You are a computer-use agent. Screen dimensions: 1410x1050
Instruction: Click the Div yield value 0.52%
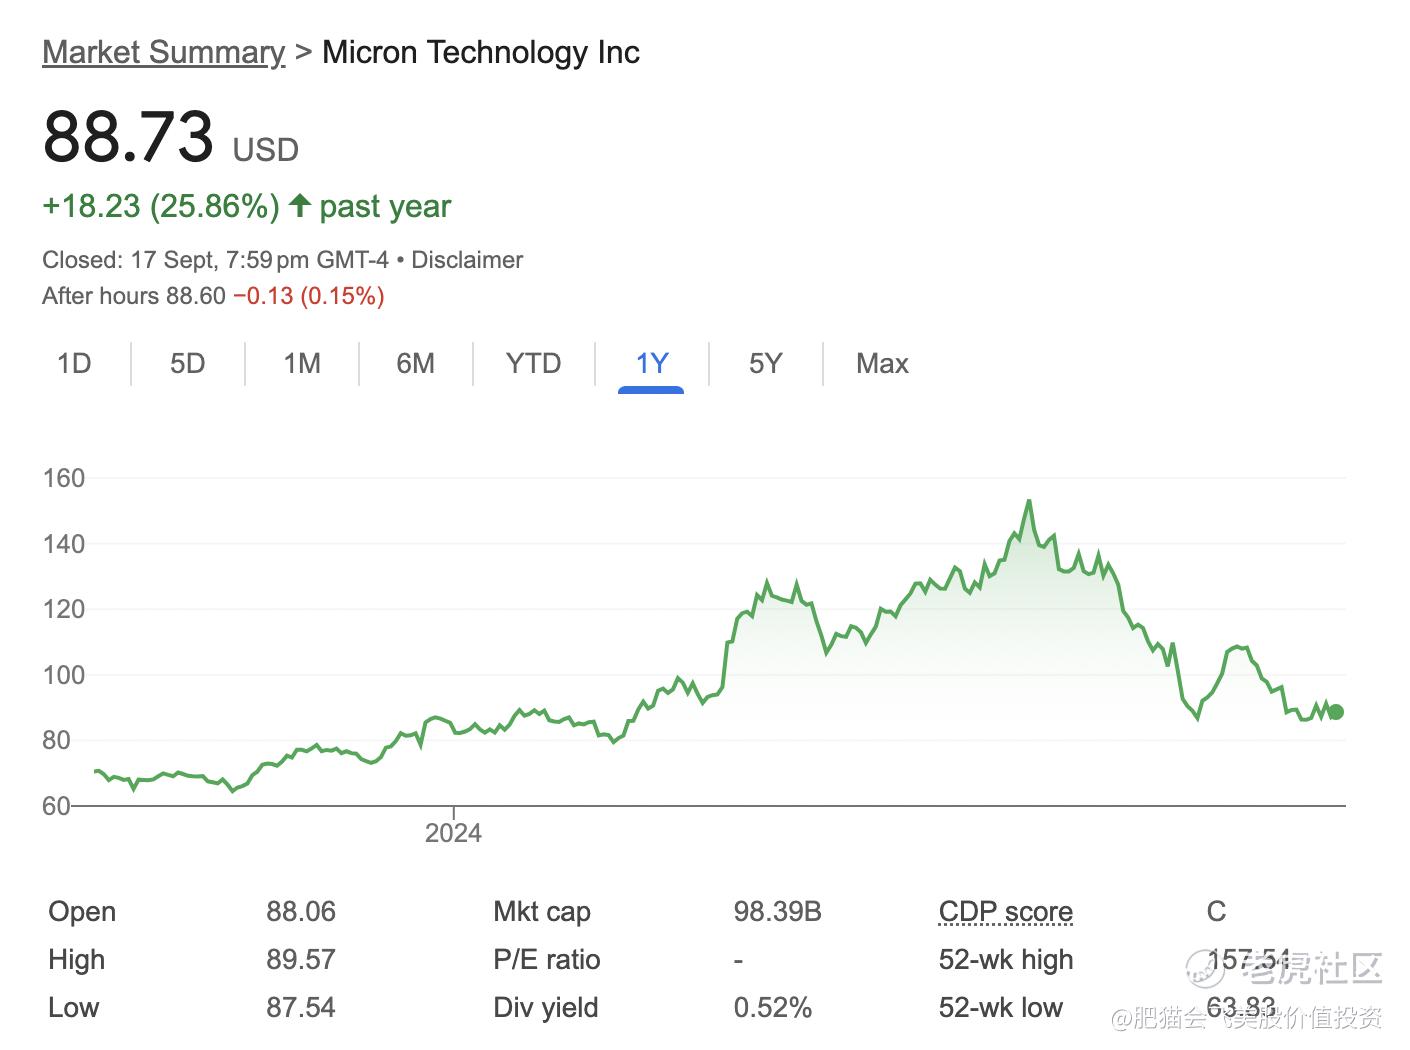772,1007
